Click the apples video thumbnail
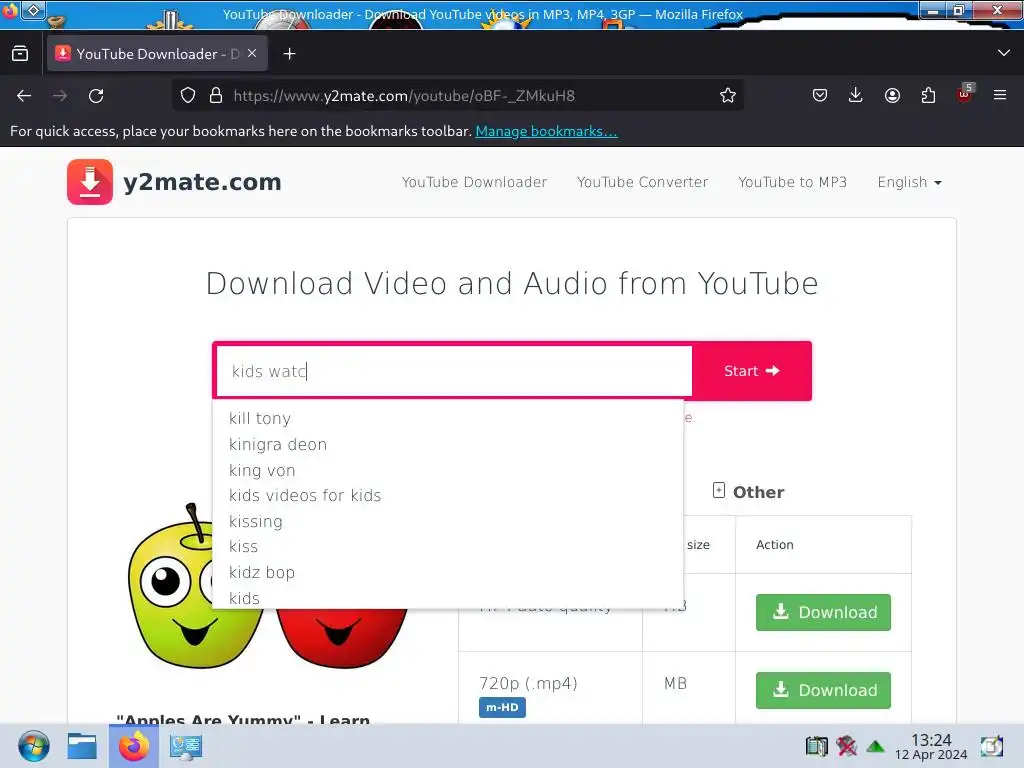 (268, 586)
